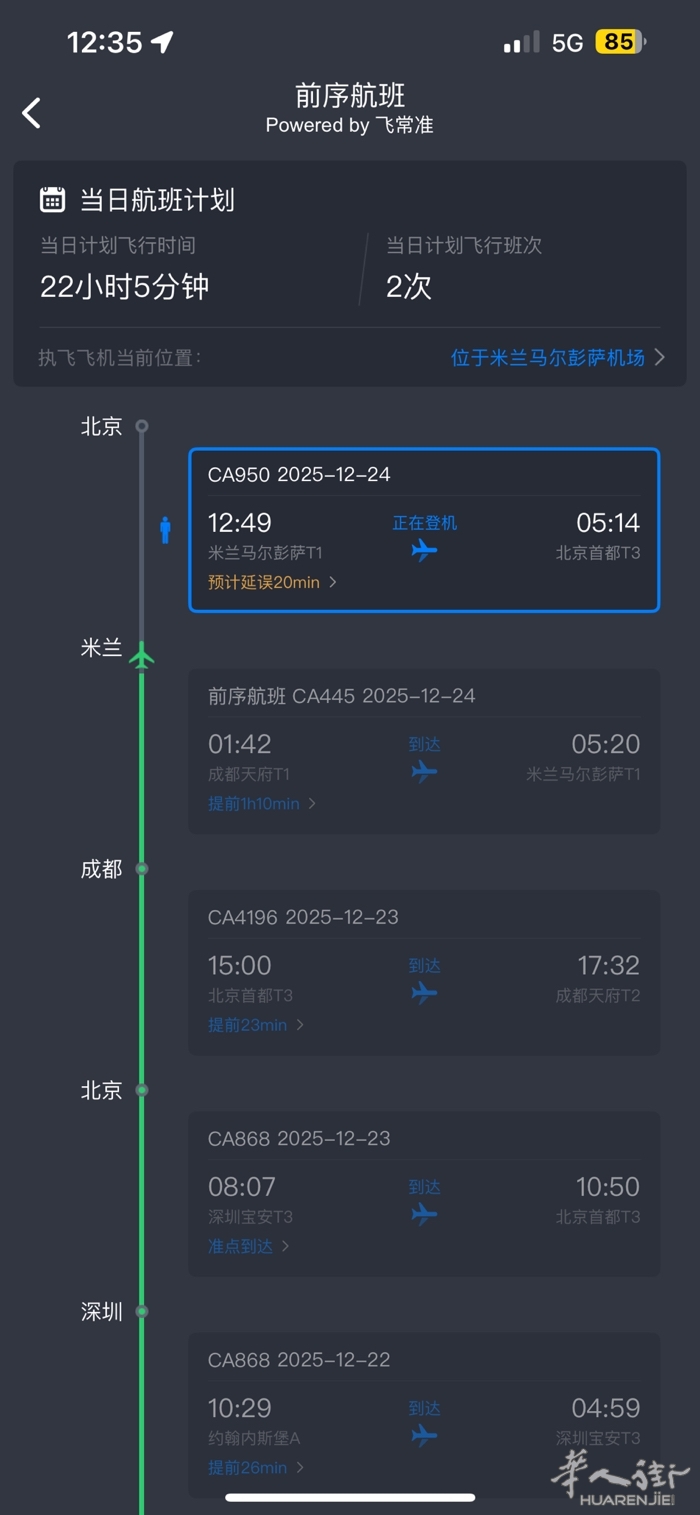700x1515 pixels.
Task: Select the 北京 timeline node at top
Action: pos(142,426)
